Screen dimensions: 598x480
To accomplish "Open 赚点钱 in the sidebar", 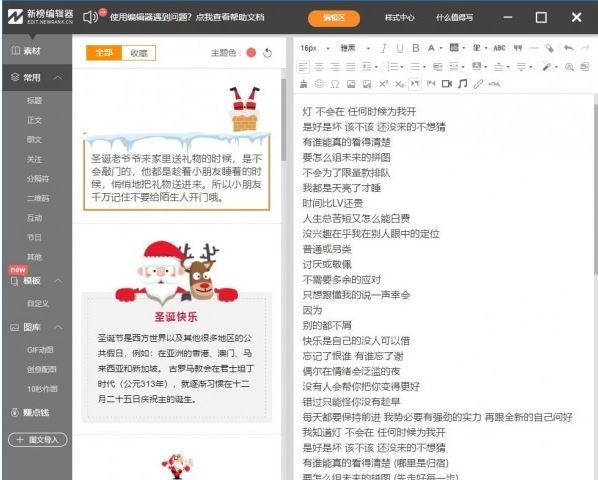I will coord(31,412).
